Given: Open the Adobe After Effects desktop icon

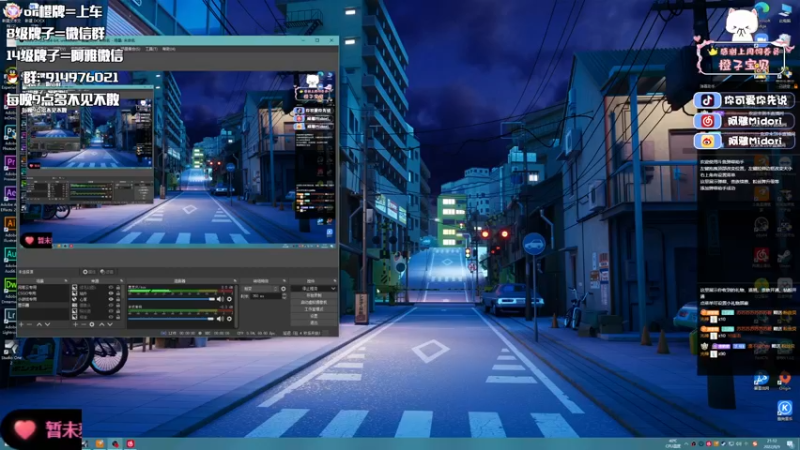Looking at the screenshot, I should [10, 194].
